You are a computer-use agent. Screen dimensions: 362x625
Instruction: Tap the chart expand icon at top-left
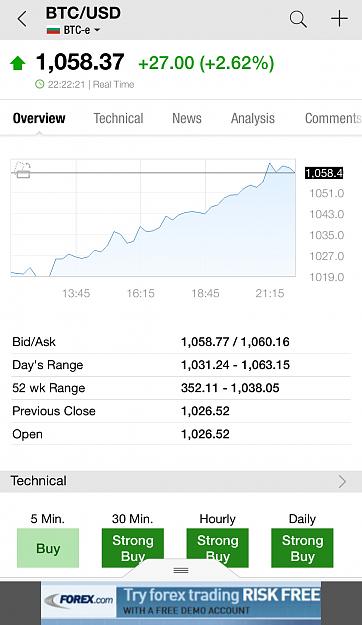click(x=22, y=169)
